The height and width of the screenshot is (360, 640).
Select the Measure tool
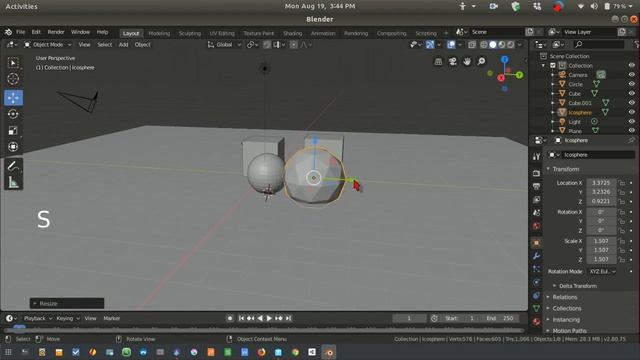coord(13,182)
